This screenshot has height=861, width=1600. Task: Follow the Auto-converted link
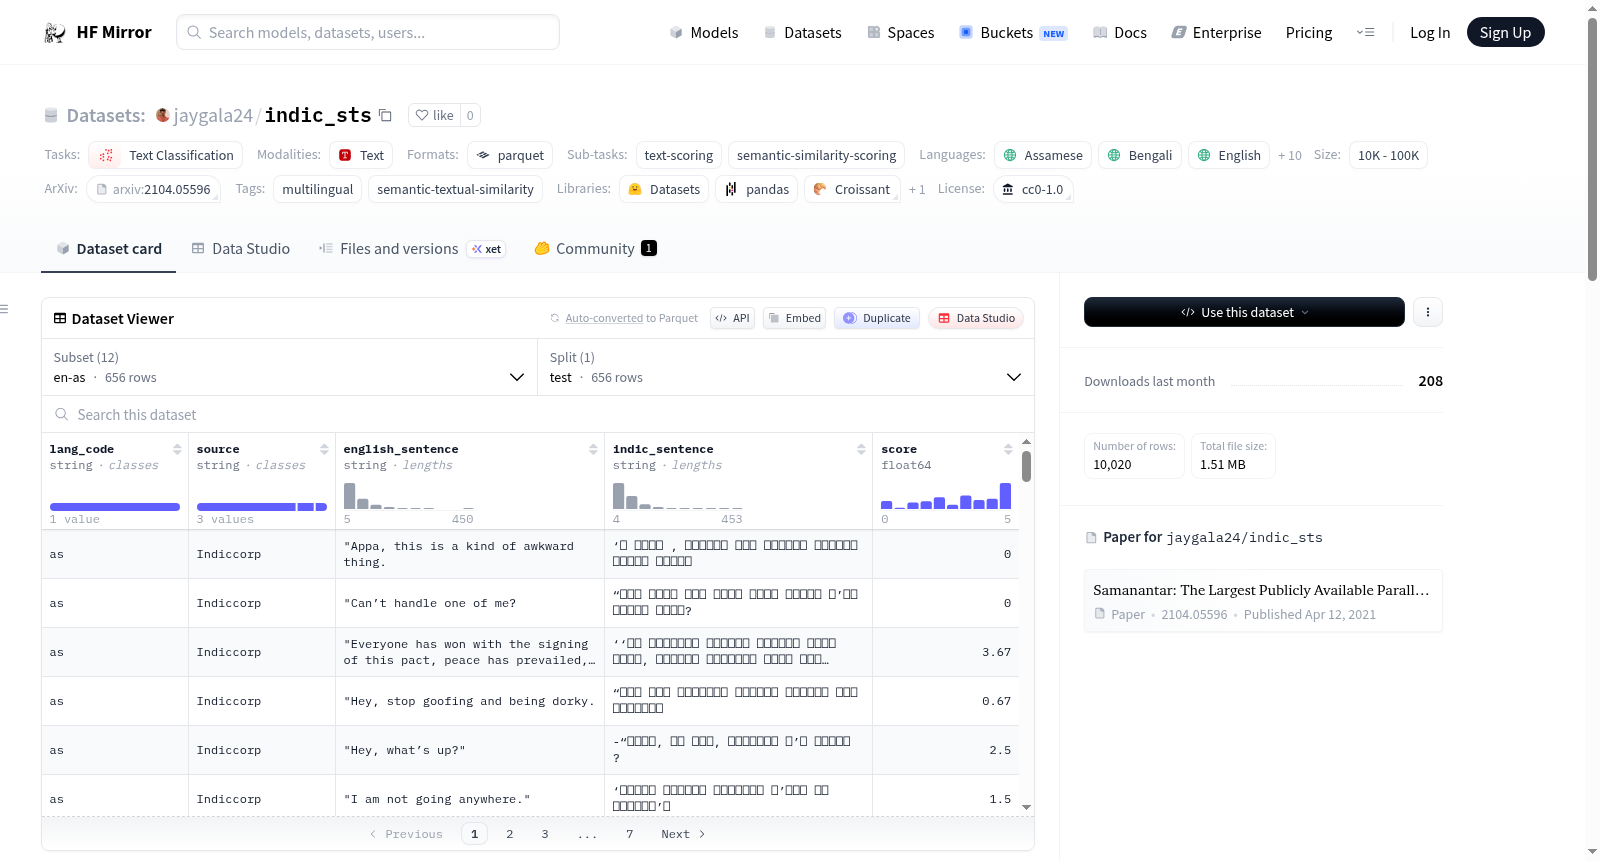click(604, 318)
